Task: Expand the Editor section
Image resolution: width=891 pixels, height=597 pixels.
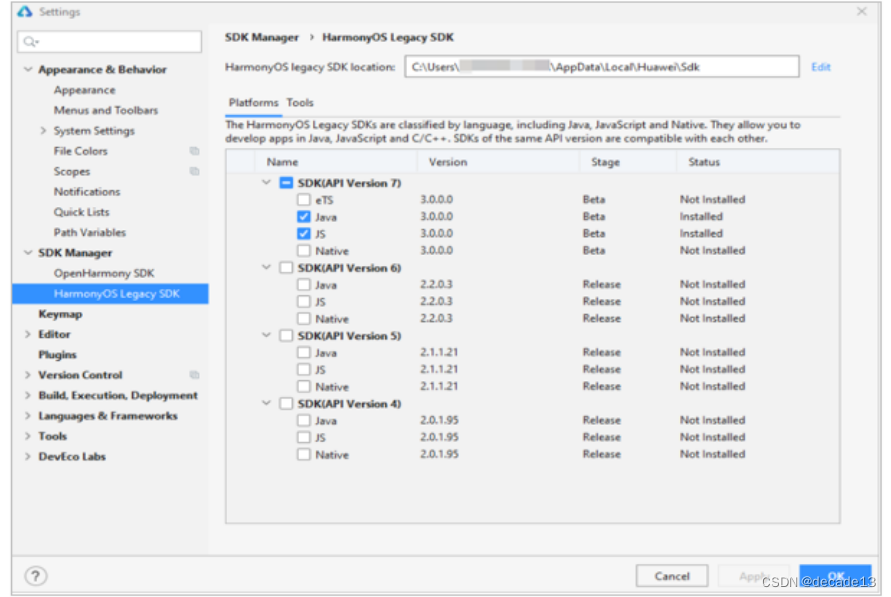Action: [x=27, y=334]
